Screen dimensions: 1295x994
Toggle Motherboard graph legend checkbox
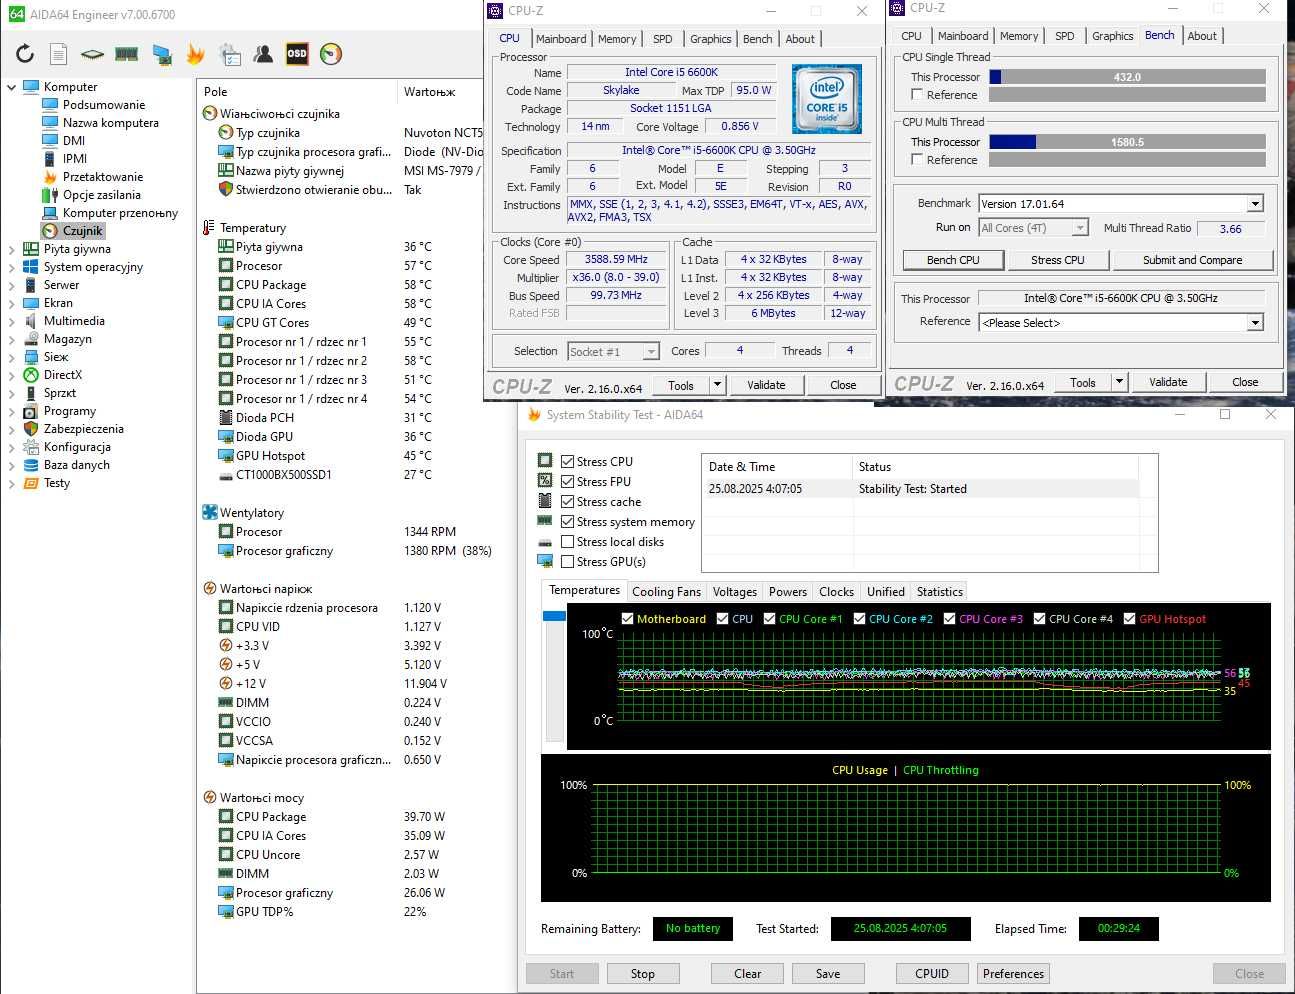pos(628,618)
